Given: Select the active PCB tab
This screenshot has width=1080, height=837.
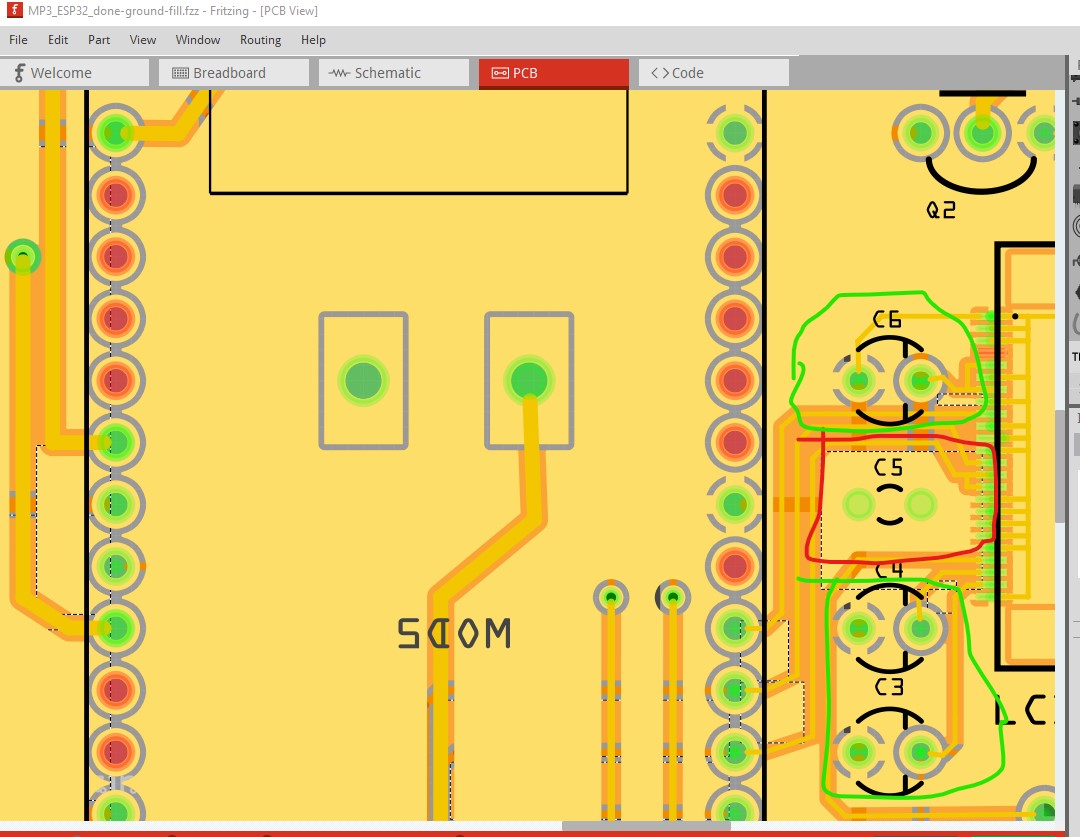Looking at the screenshot, I should coord(553,73).
